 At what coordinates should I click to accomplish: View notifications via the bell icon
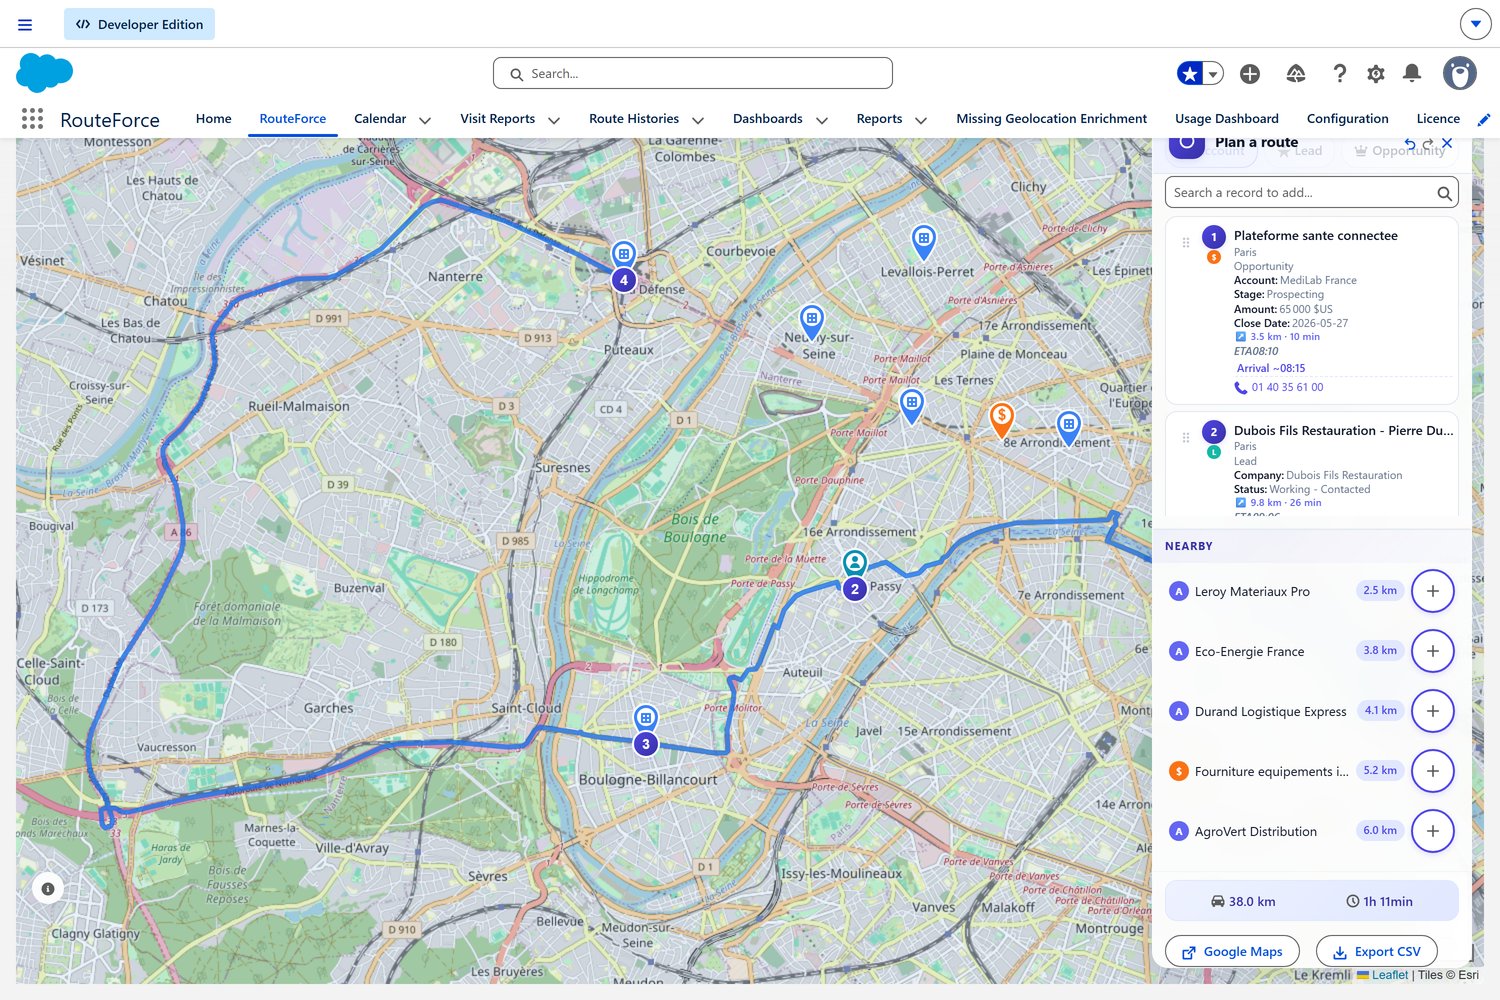pos(1412,73)
